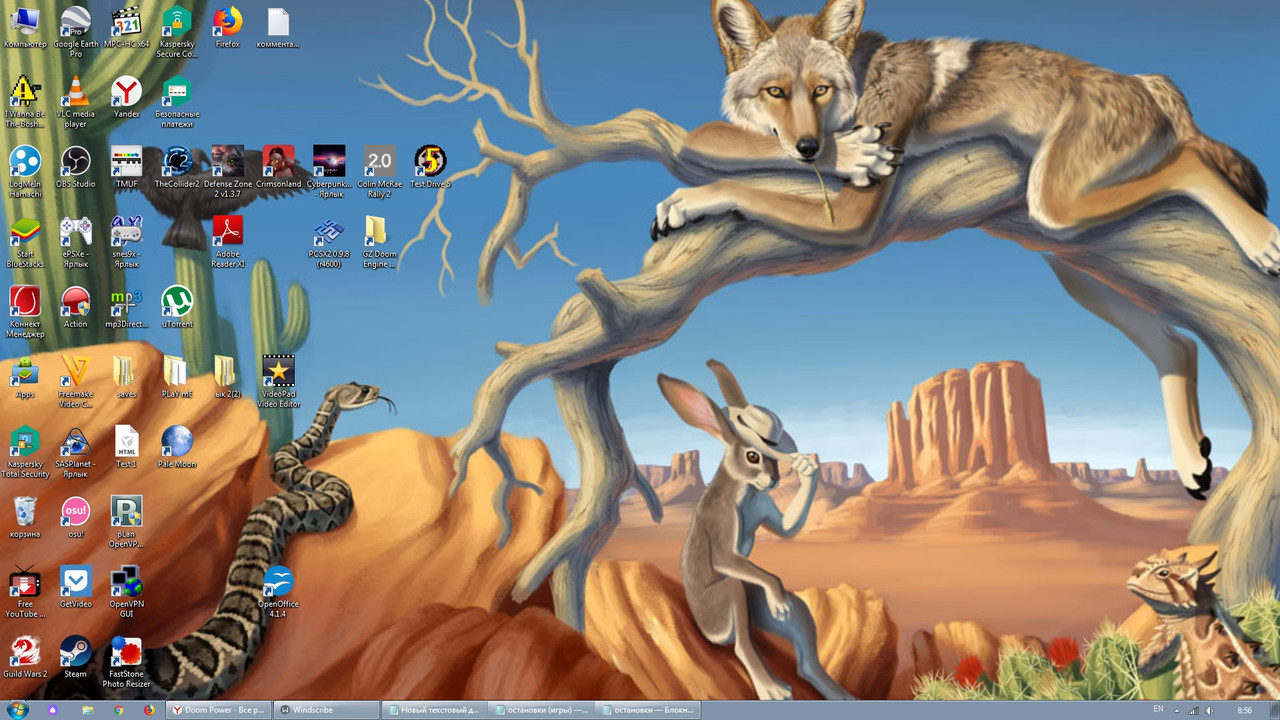Viewport: 1280px width, 720px height.
Task: Select the Crimsonland desktop icon
Action: [278, 167]
